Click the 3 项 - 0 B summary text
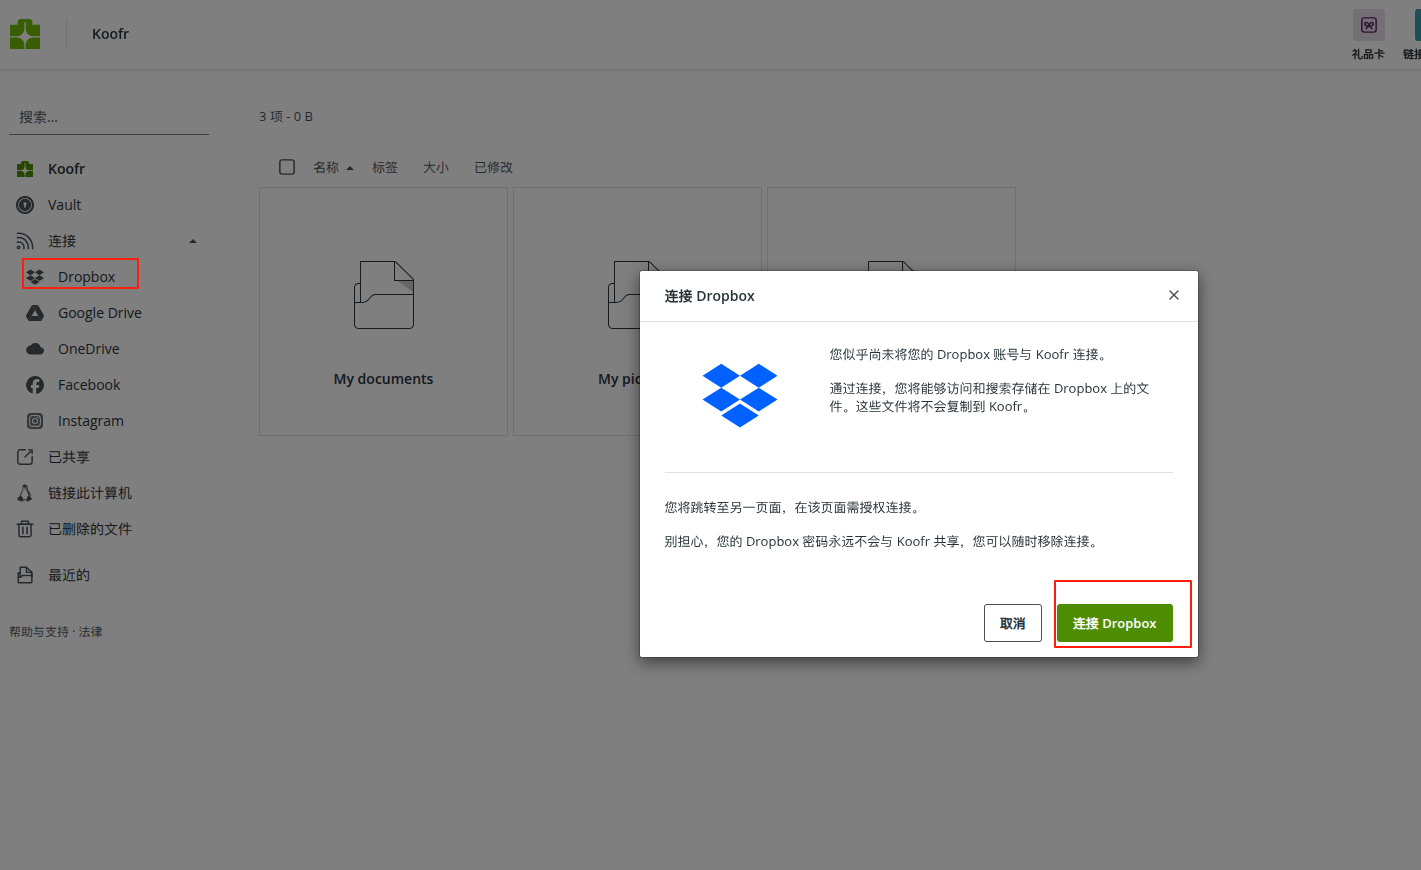 pos(286,117)
